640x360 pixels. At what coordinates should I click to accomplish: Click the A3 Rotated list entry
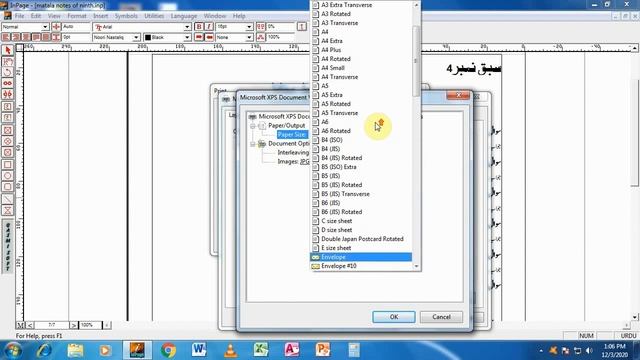(361, 14)
